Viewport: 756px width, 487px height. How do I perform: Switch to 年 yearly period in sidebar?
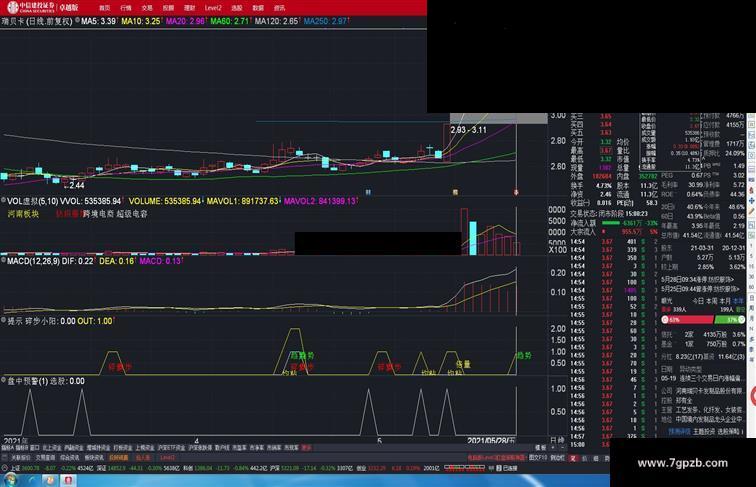[x=751, y=359]
